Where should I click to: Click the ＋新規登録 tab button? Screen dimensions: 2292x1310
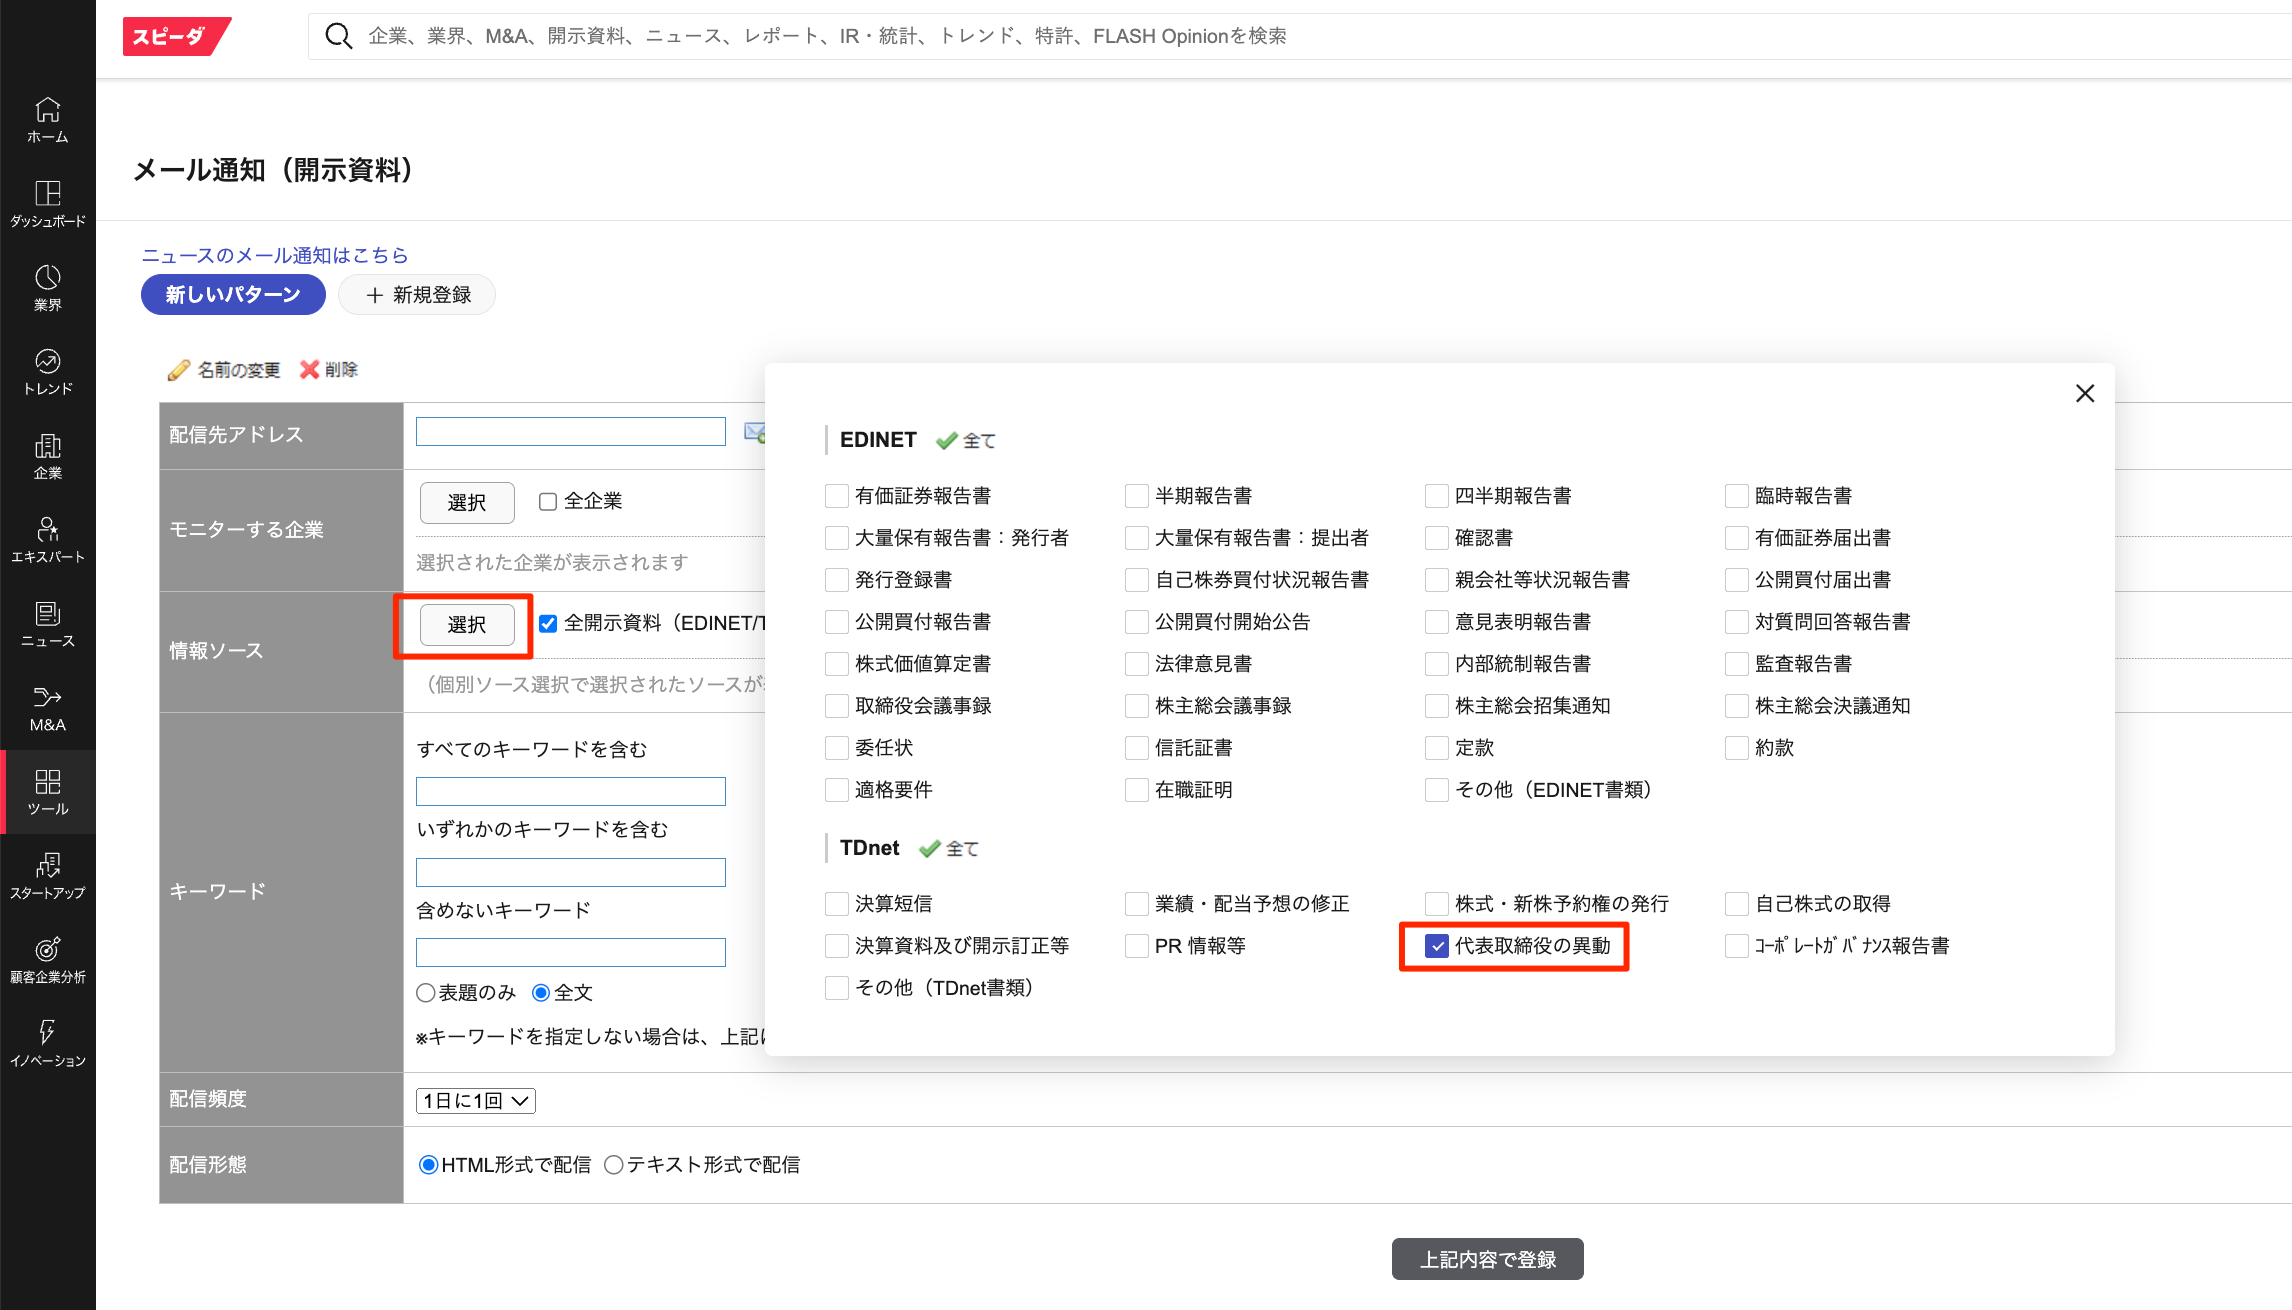(x=417, y=295)
